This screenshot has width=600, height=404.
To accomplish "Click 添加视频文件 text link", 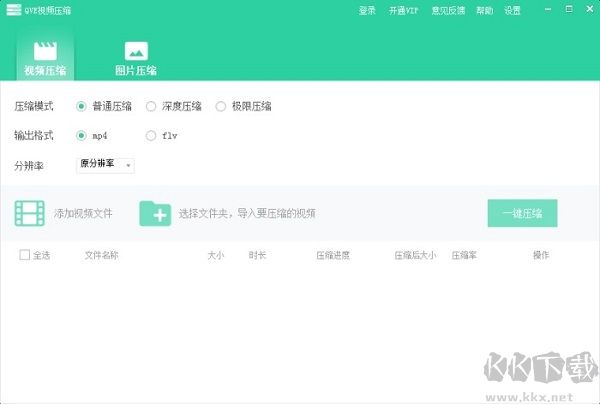I will click(83, 213).
